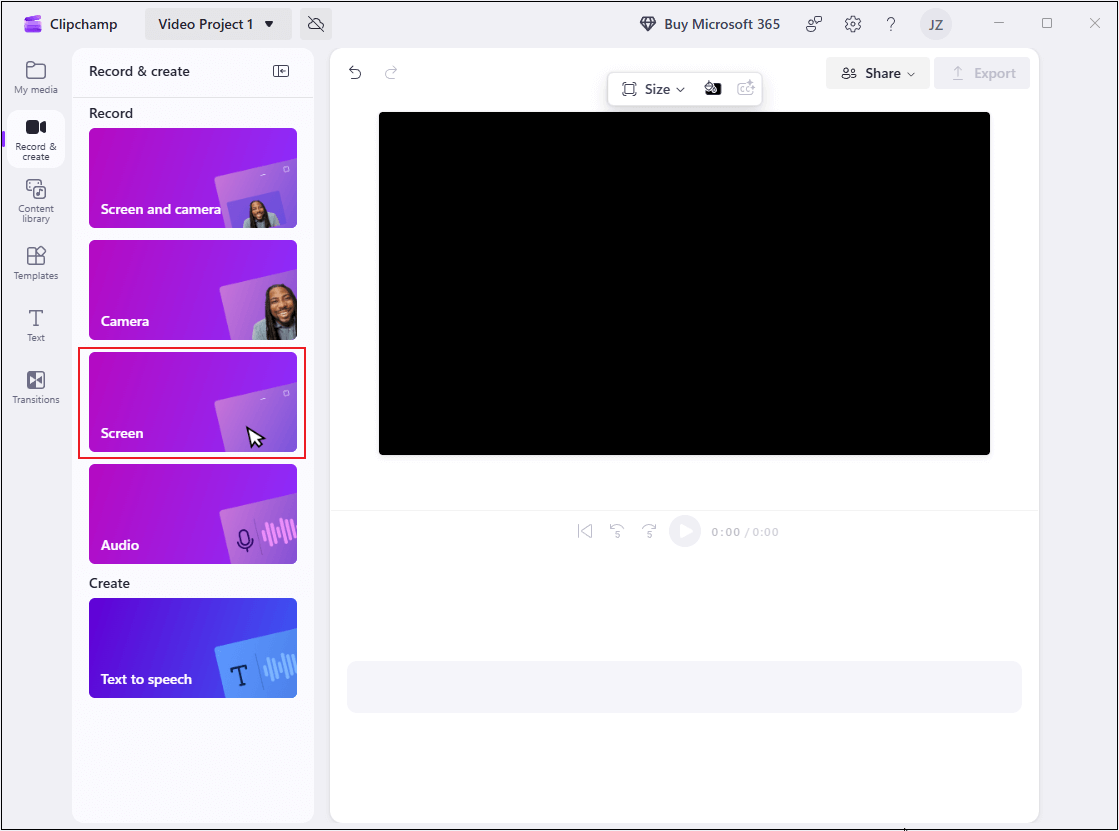Screen dimensions: 1119x831
Task: Open the Share dropdown
Action: (x=877, y=72)
